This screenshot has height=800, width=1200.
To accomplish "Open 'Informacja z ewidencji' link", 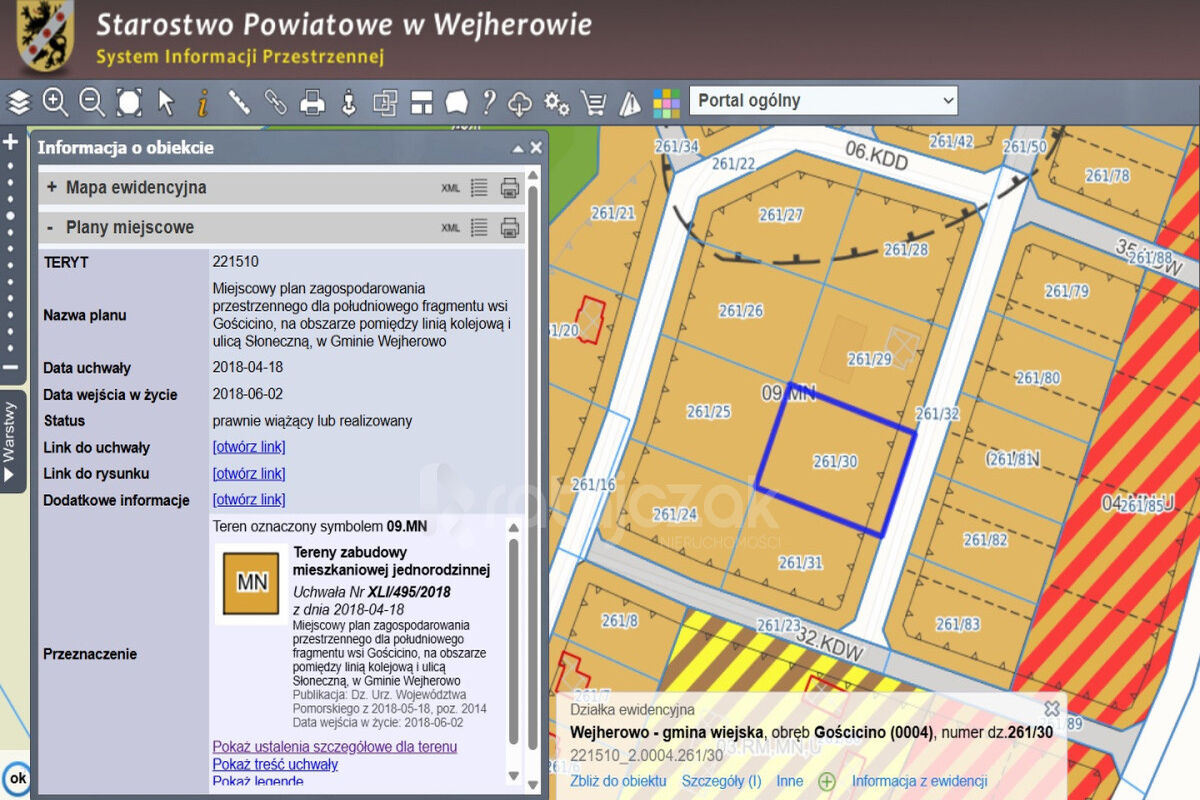I will point(919,781).
